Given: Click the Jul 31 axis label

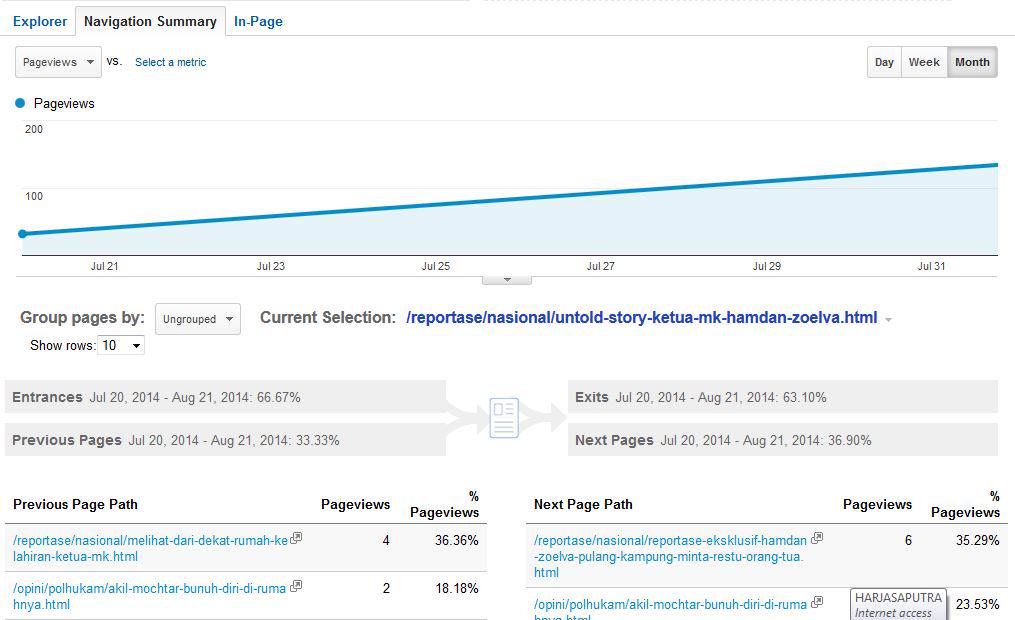Looking at the screenshot, I should click(x=931, y=266).
